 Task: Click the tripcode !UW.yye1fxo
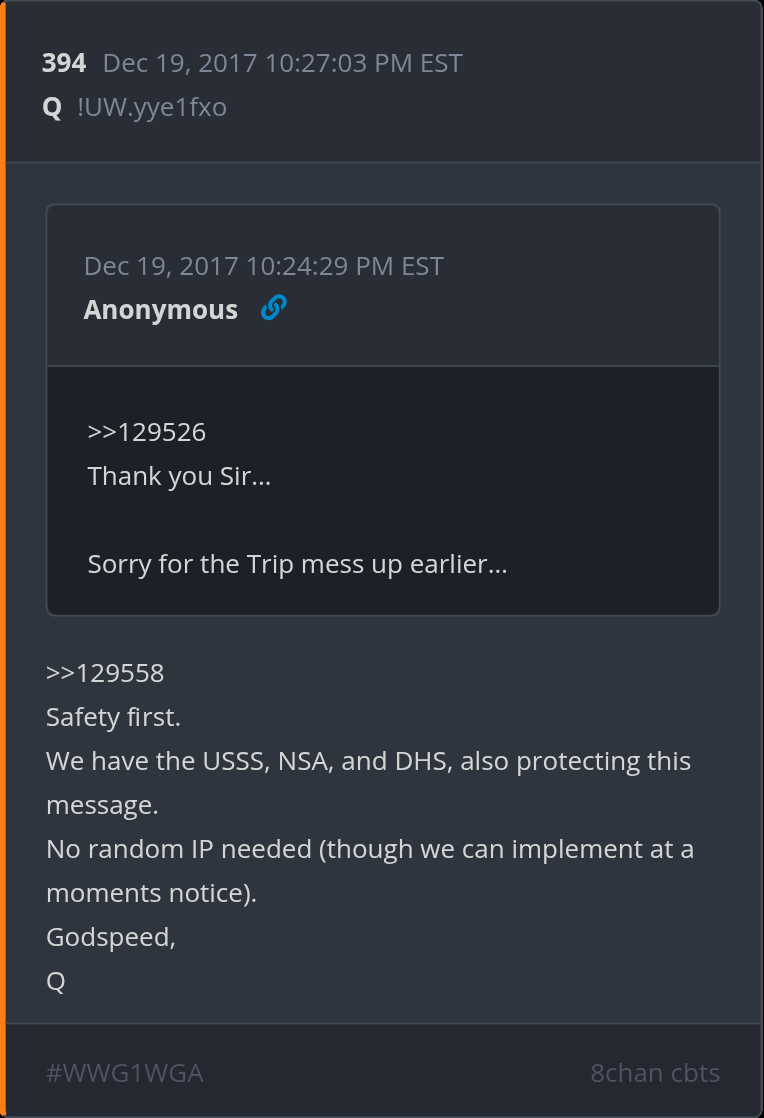(152, 107)
